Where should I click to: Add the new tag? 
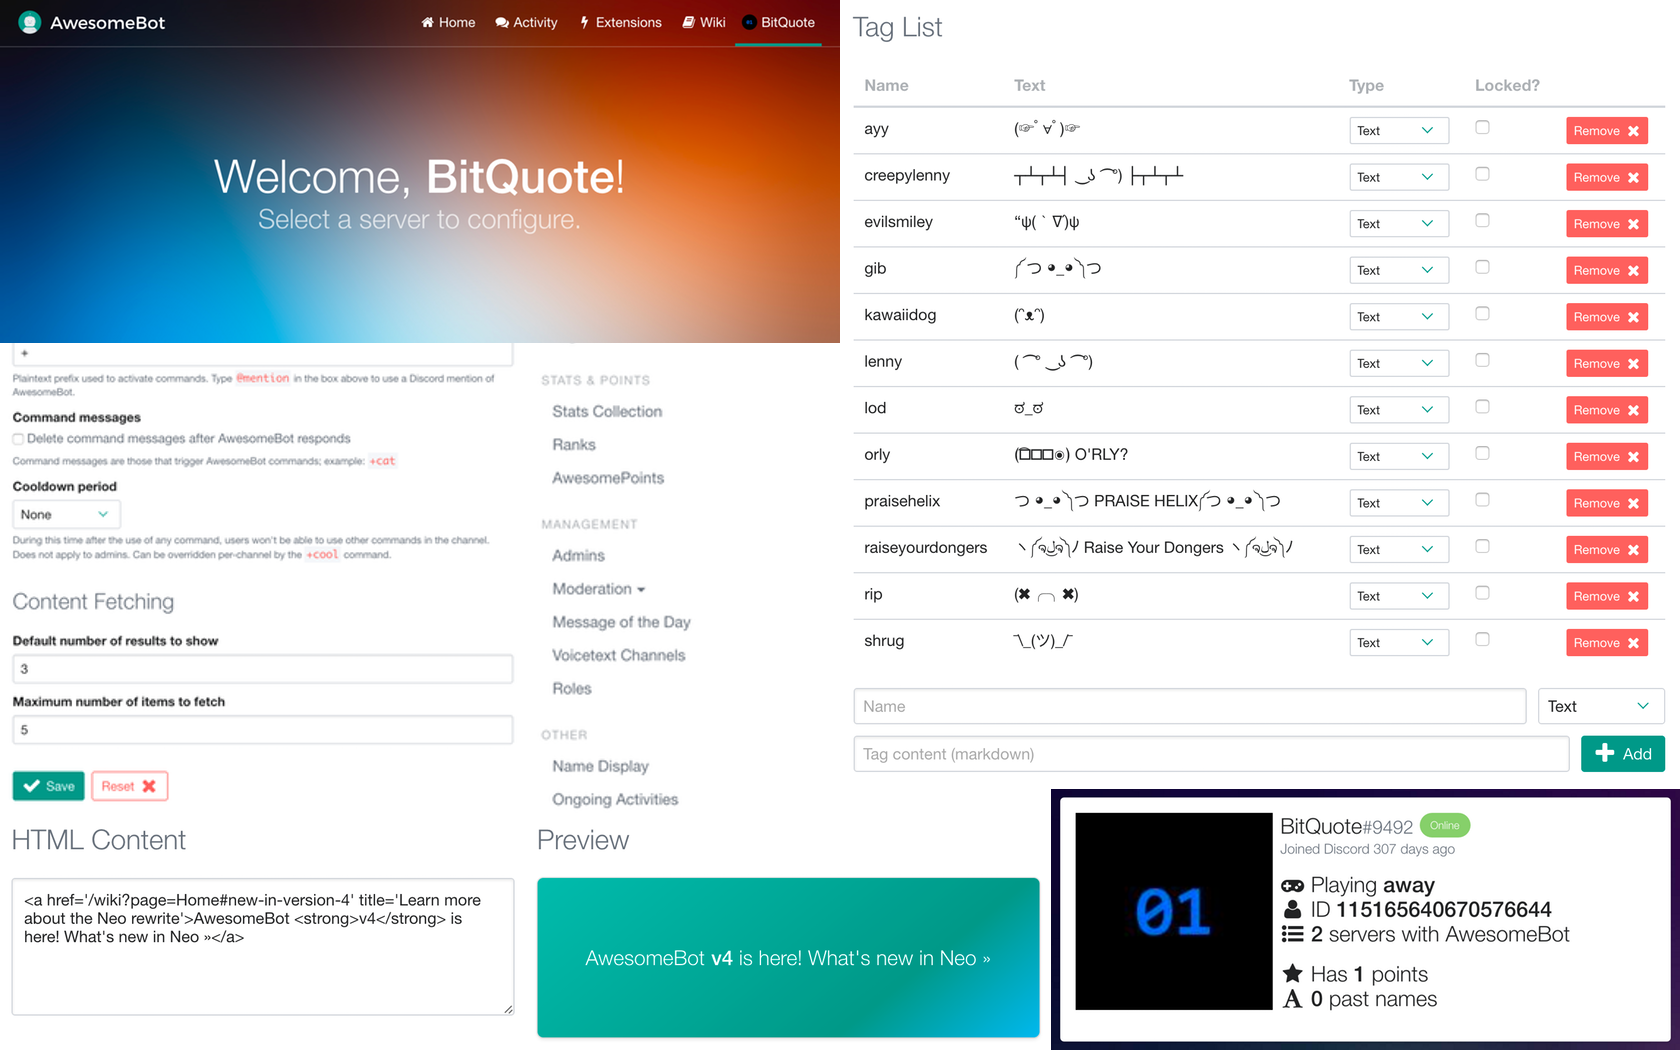click(x=1622, y=754)
